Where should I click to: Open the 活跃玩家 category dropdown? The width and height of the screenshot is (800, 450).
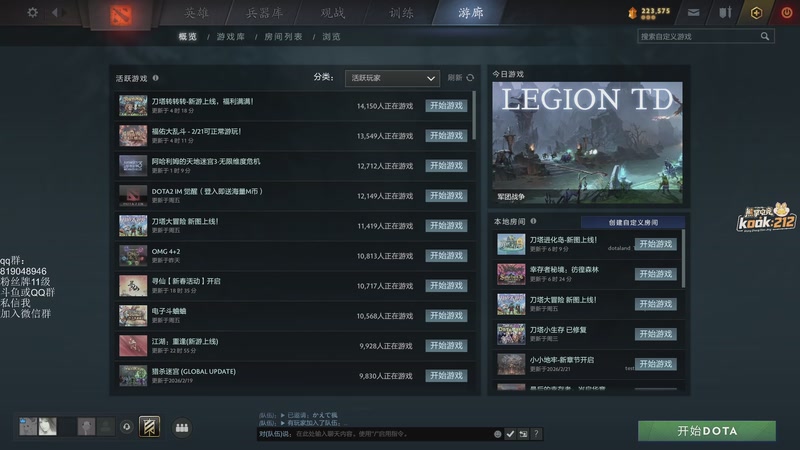click(392, 78)
